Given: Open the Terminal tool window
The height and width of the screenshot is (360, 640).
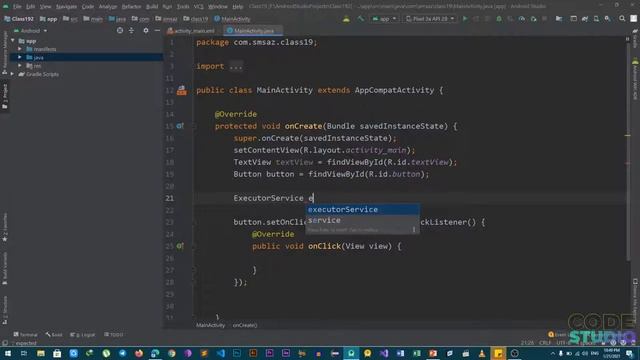Looking at the screenshot, I should point(25,335).
